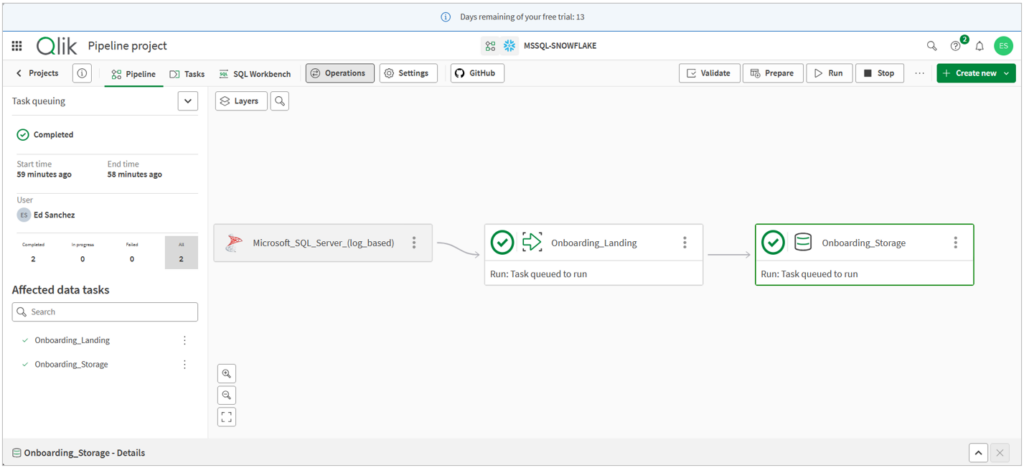The width and height of the screenshot is (1024, 468).
Task: Open the Settings button
Action: [x=408, y=73]
